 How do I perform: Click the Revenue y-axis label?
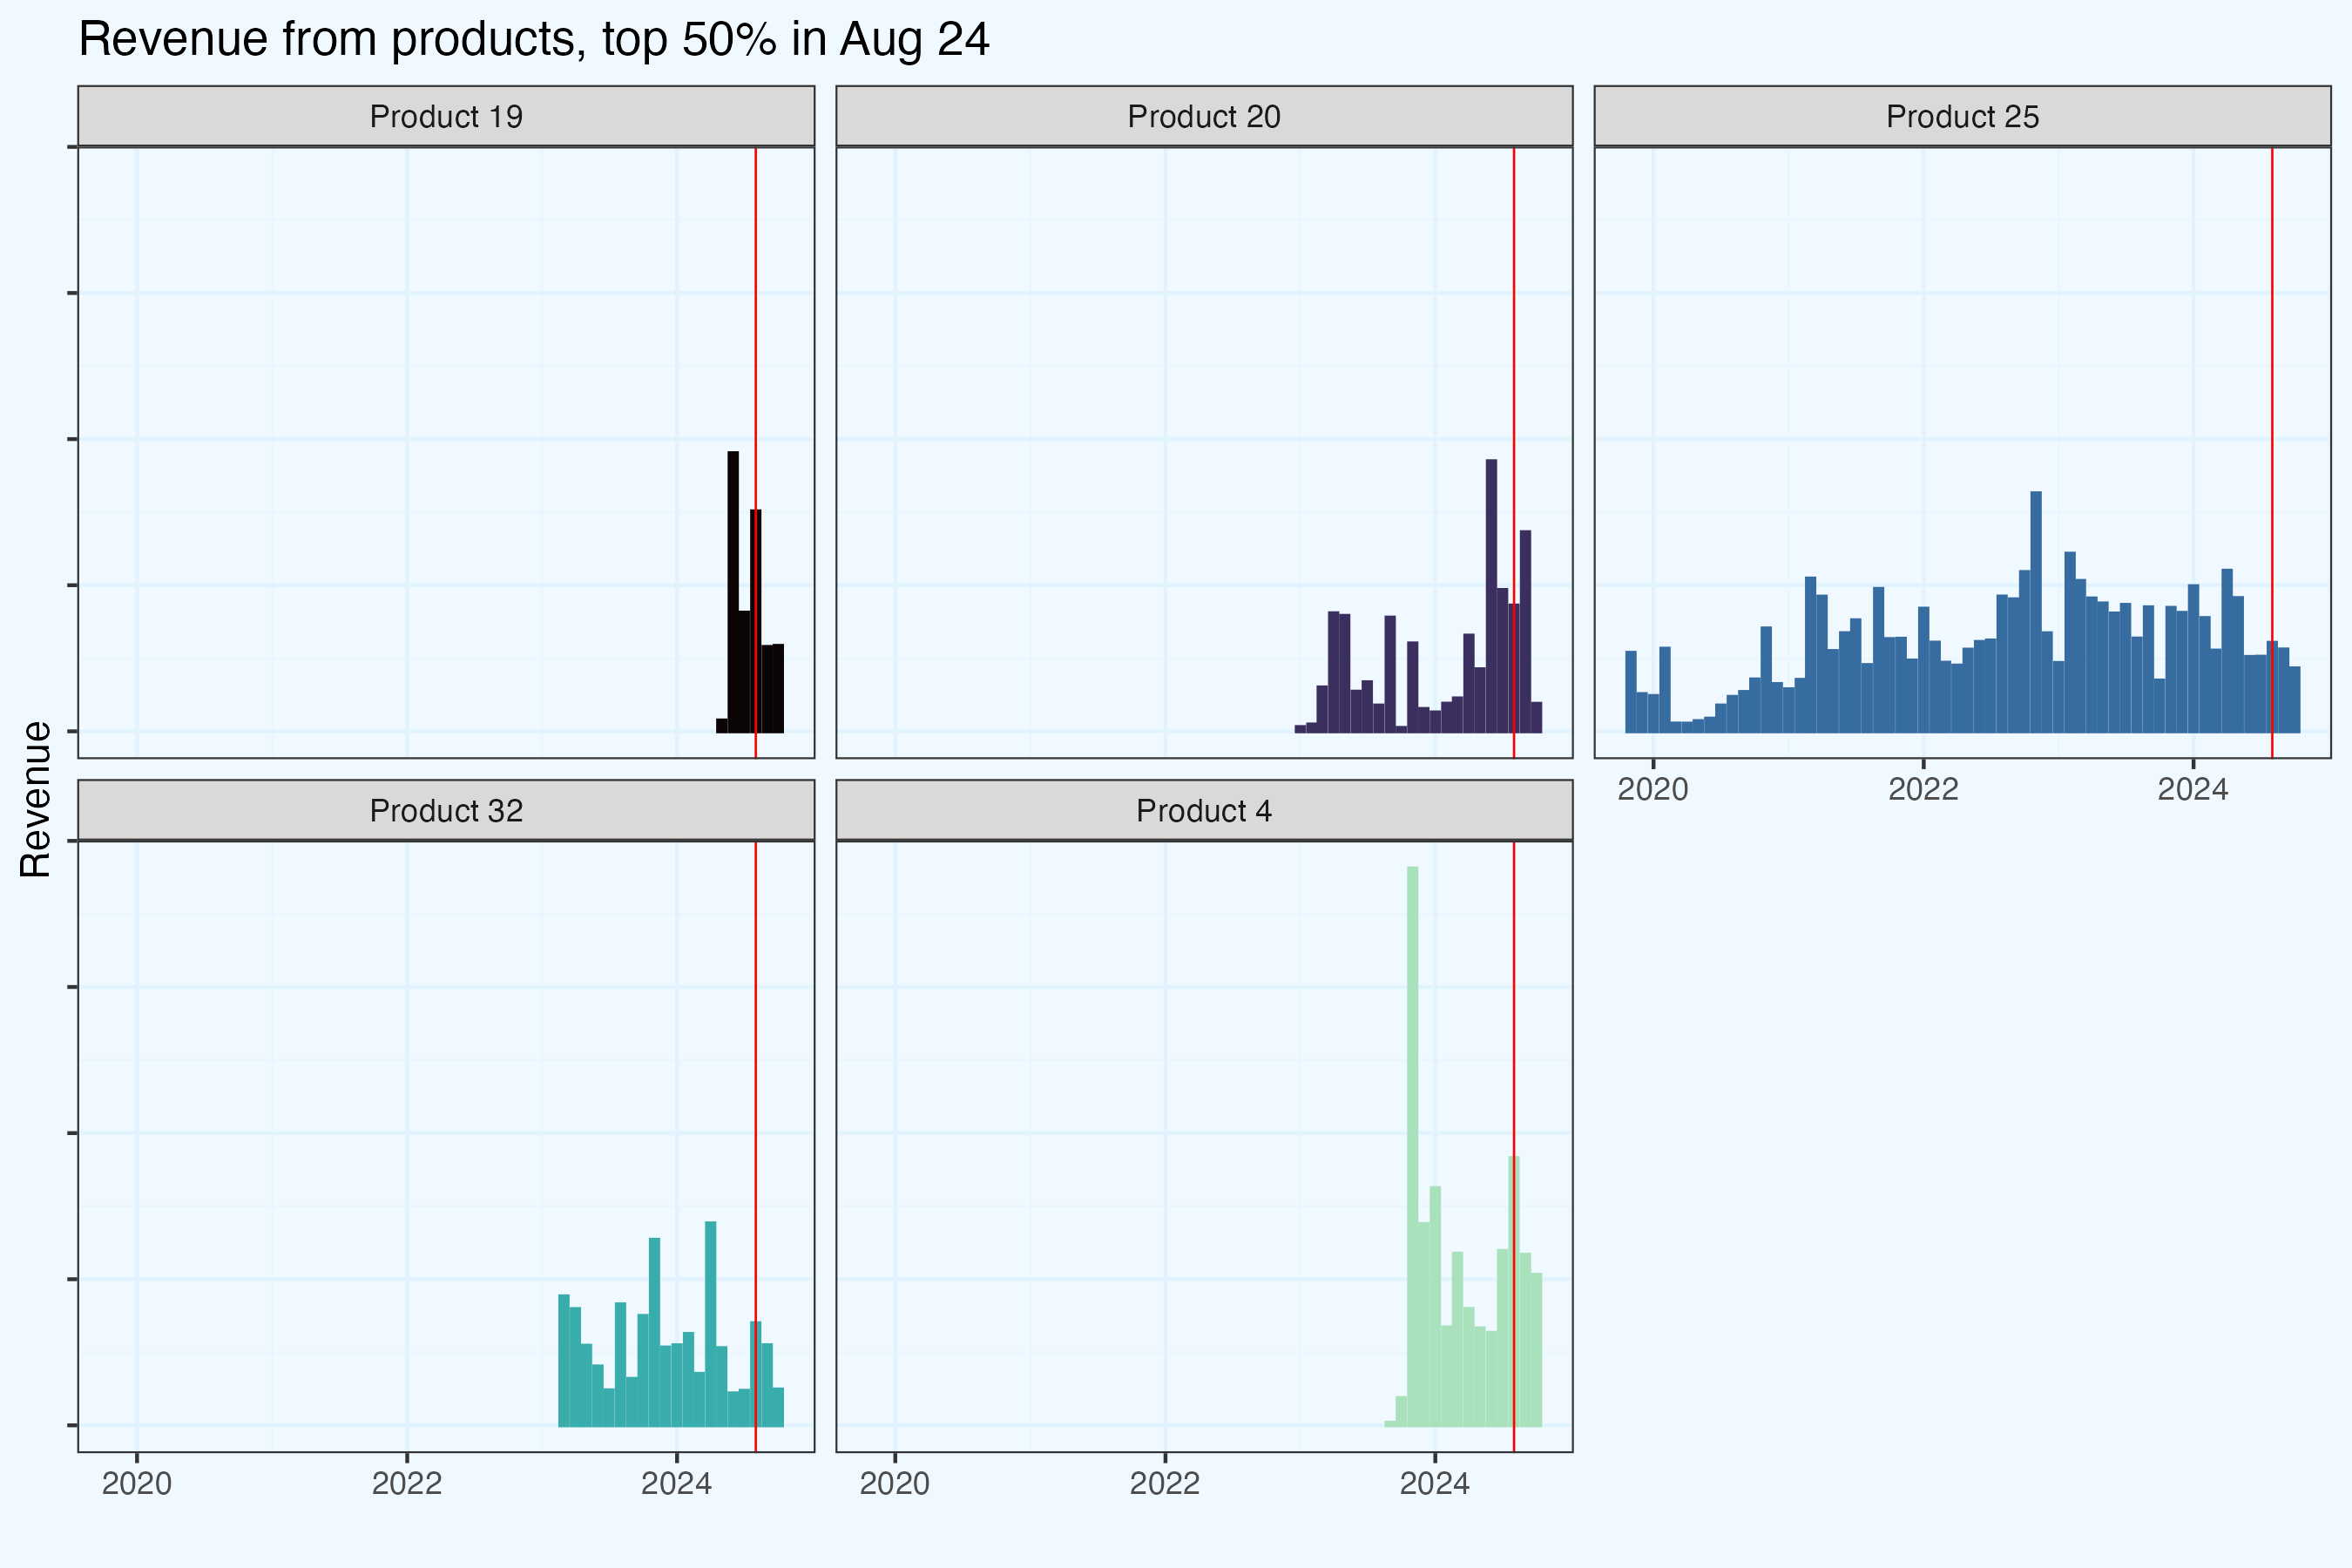36,799
